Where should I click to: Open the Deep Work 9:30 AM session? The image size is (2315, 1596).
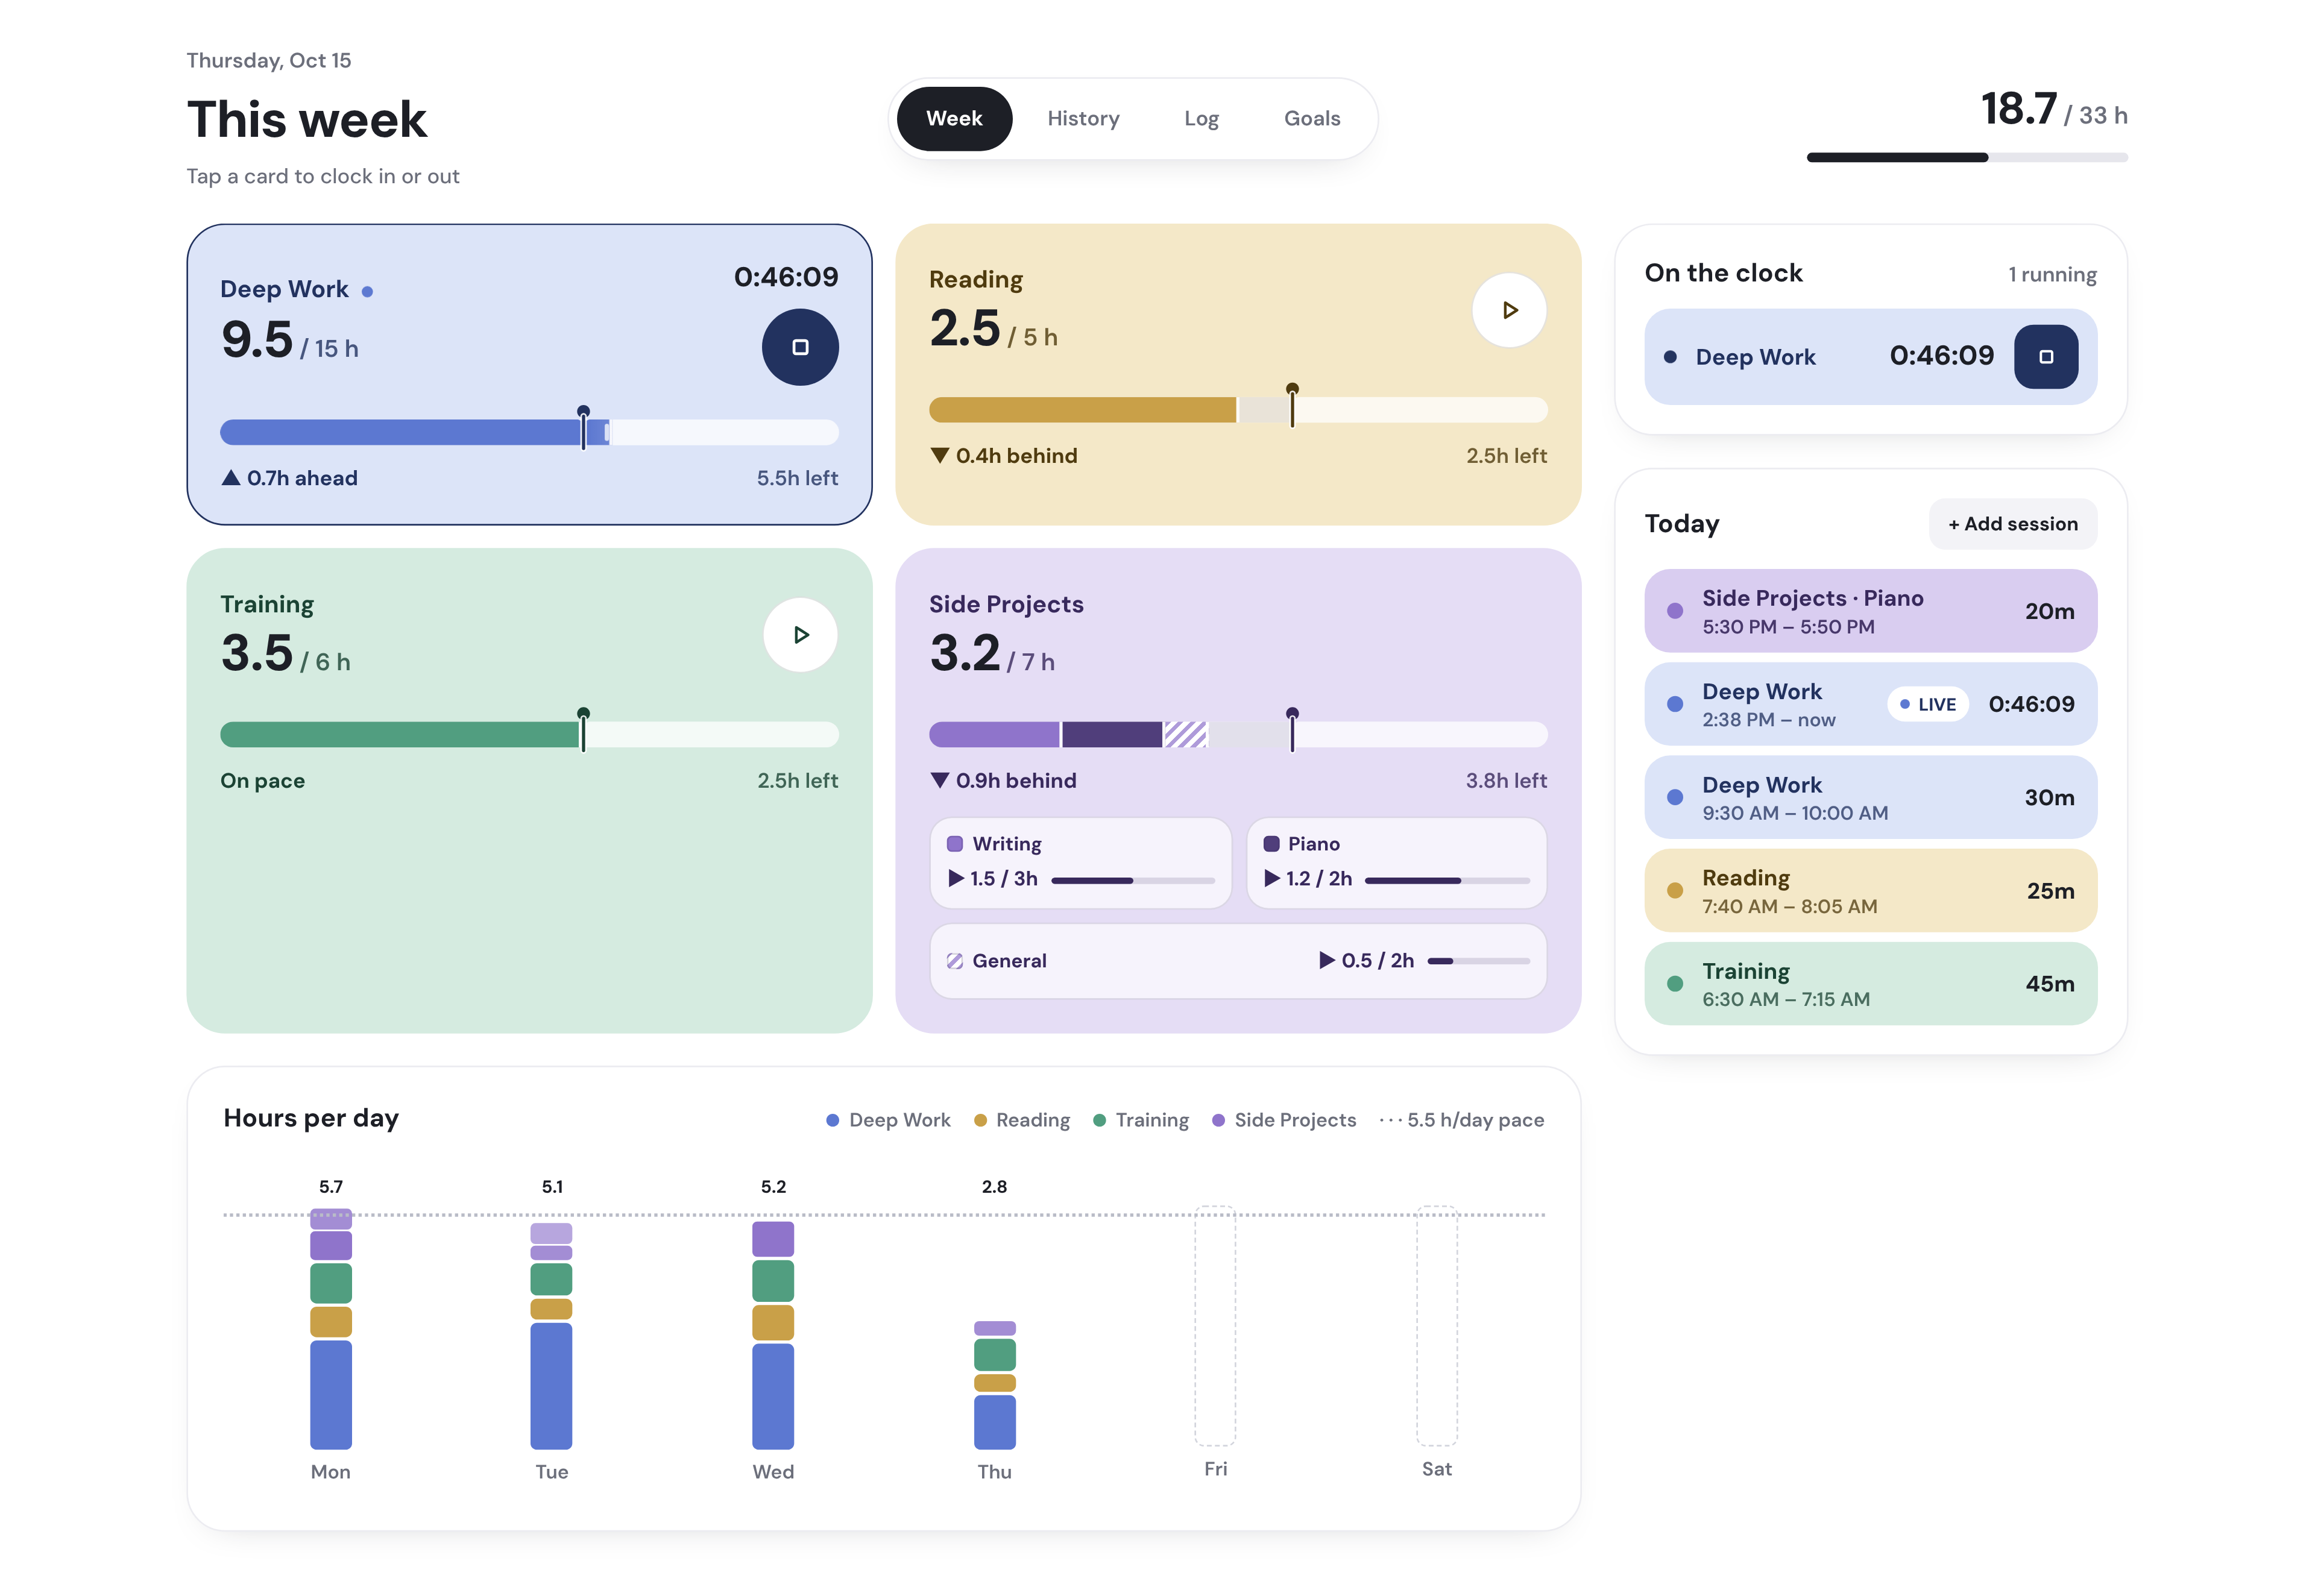click(x=1870, y=797)
